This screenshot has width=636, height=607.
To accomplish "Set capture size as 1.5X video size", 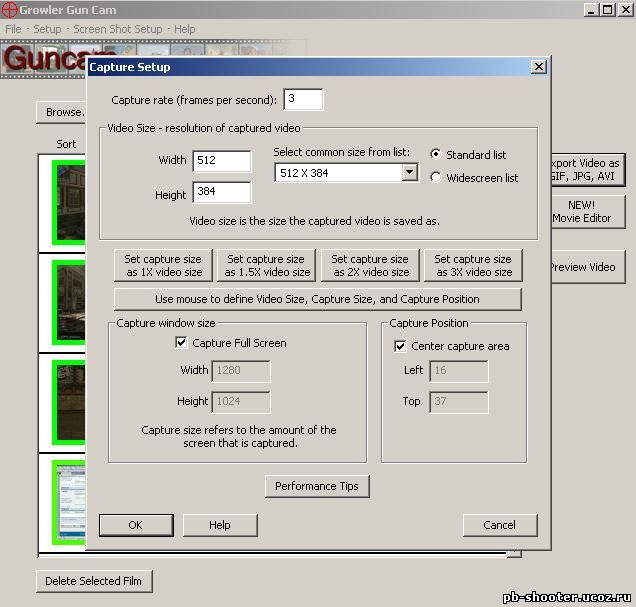I will point(266,265).
